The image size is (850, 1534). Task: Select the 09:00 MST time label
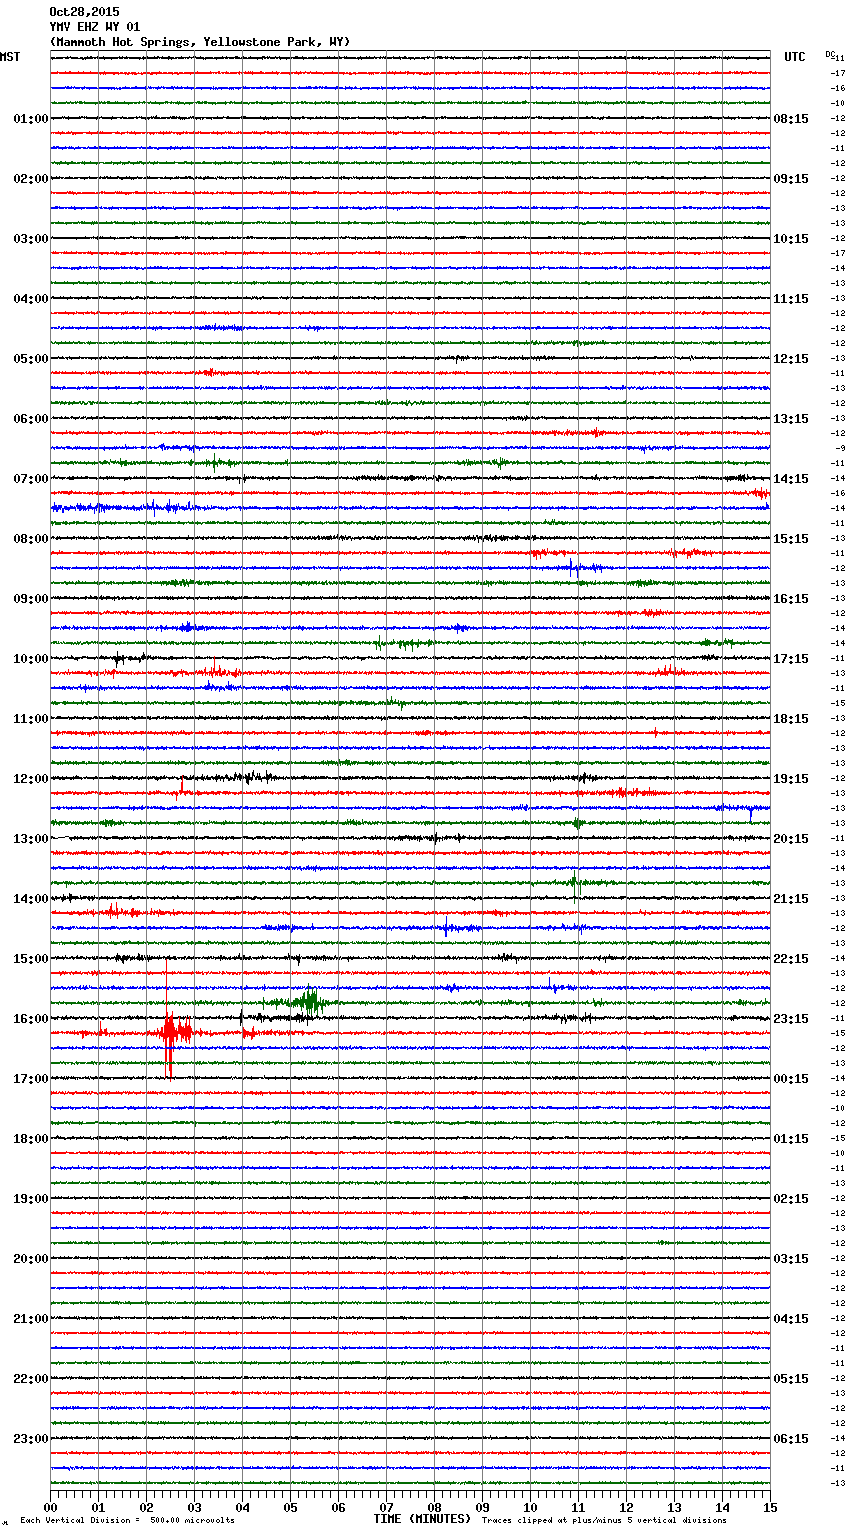[31, 599]
